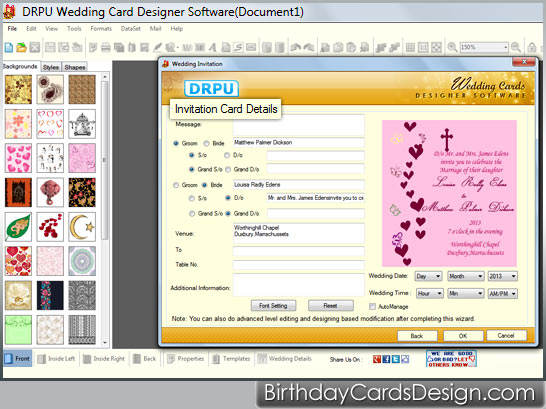Open the Help menu
This screenshot has height=409, width=546.
(x=177, y=29)
